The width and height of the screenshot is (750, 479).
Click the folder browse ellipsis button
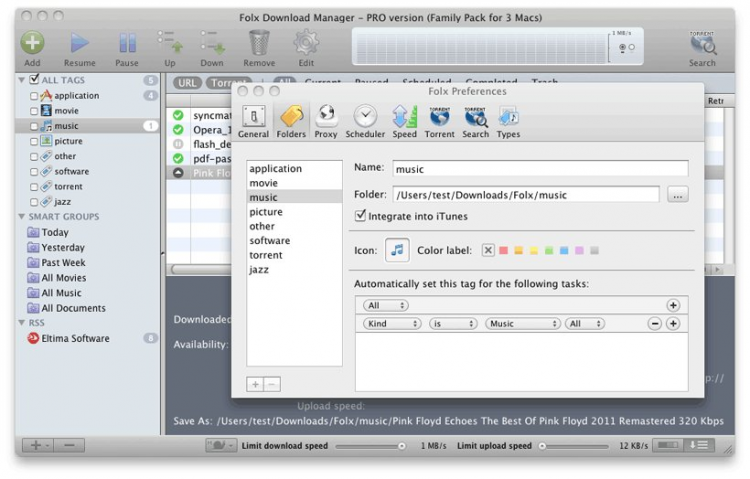click(x=678, y=195)
